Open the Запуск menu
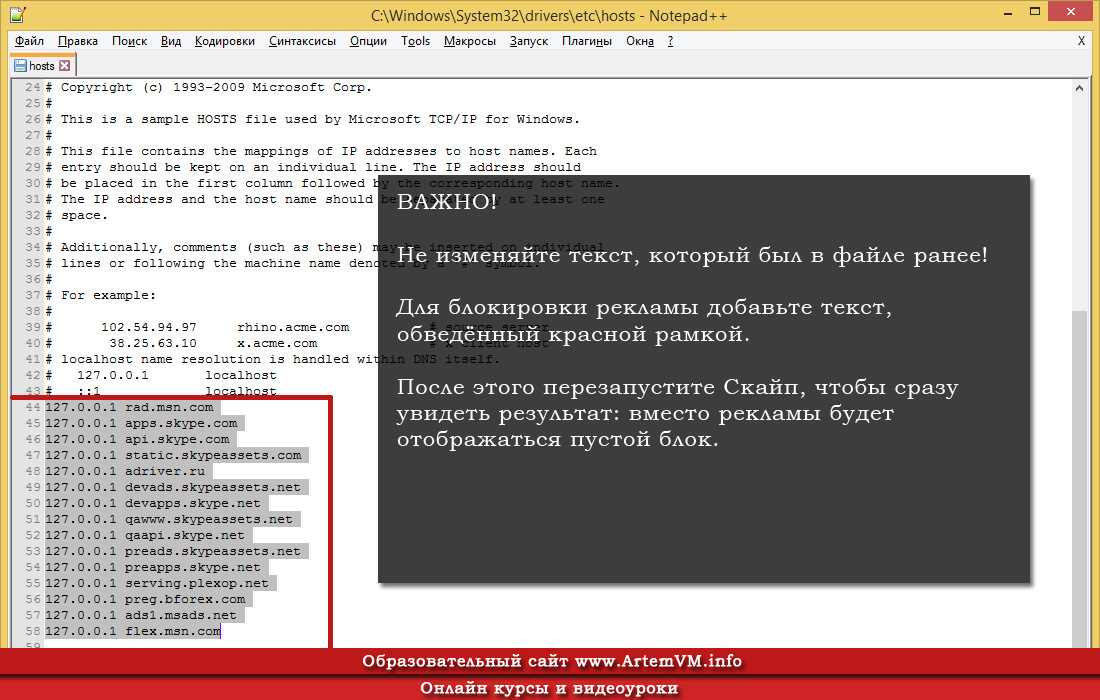The image size is (1100, 700). point(529,41)
